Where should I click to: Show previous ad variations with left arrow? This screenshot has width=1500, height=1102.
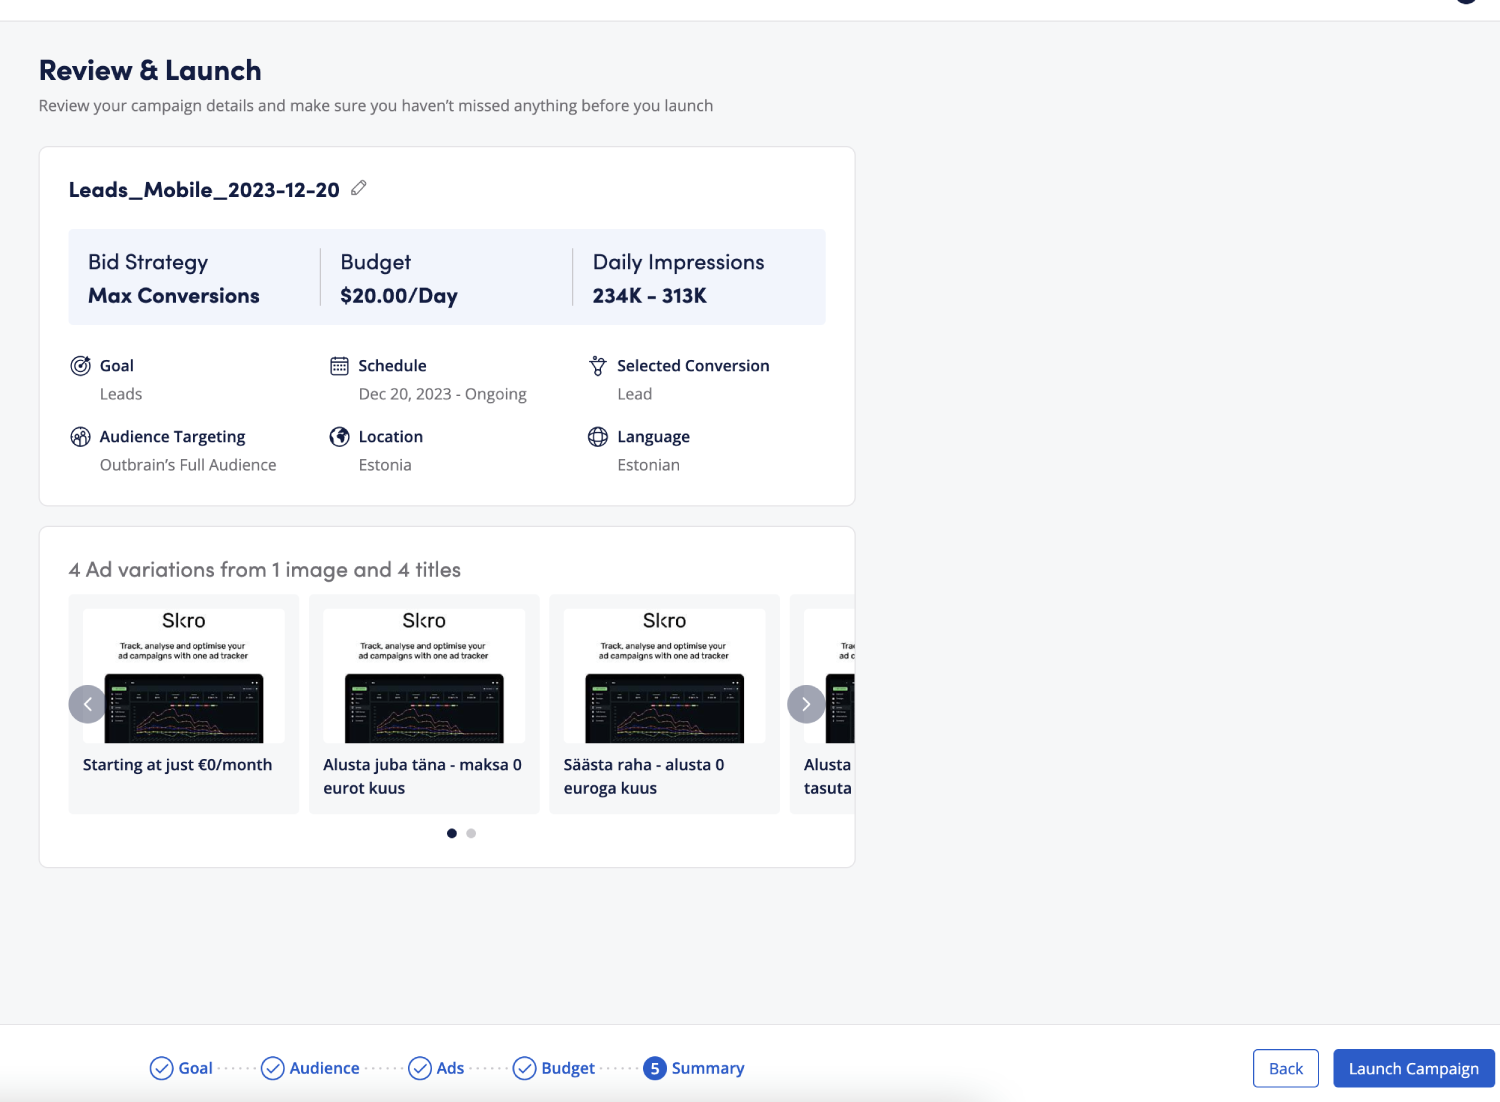pos(87,704)
